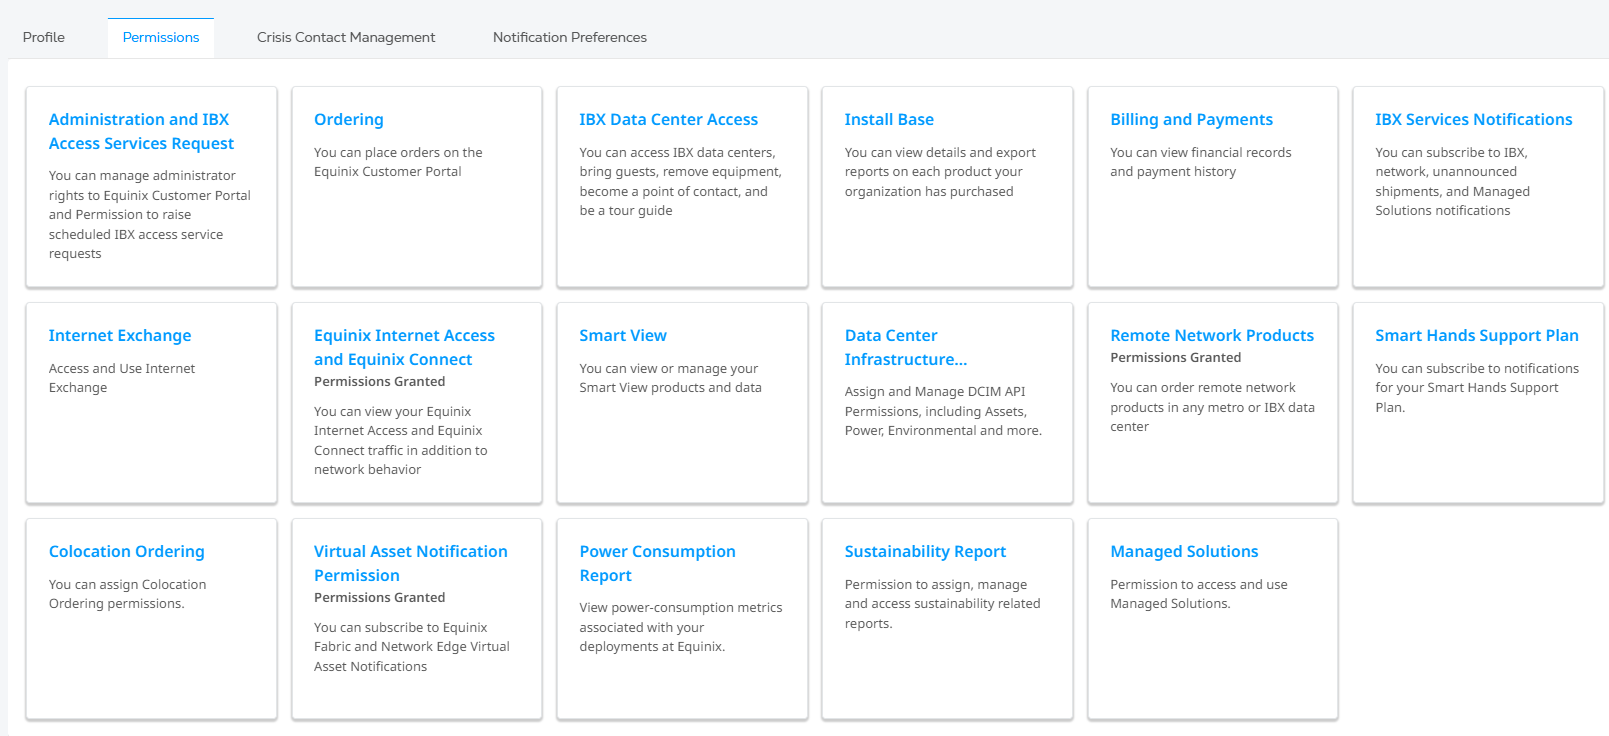The width and height of the screenshot is (1609, 736).
Task: Click 'Permission to access and use' text
Action: click(x=1199, y=585)
